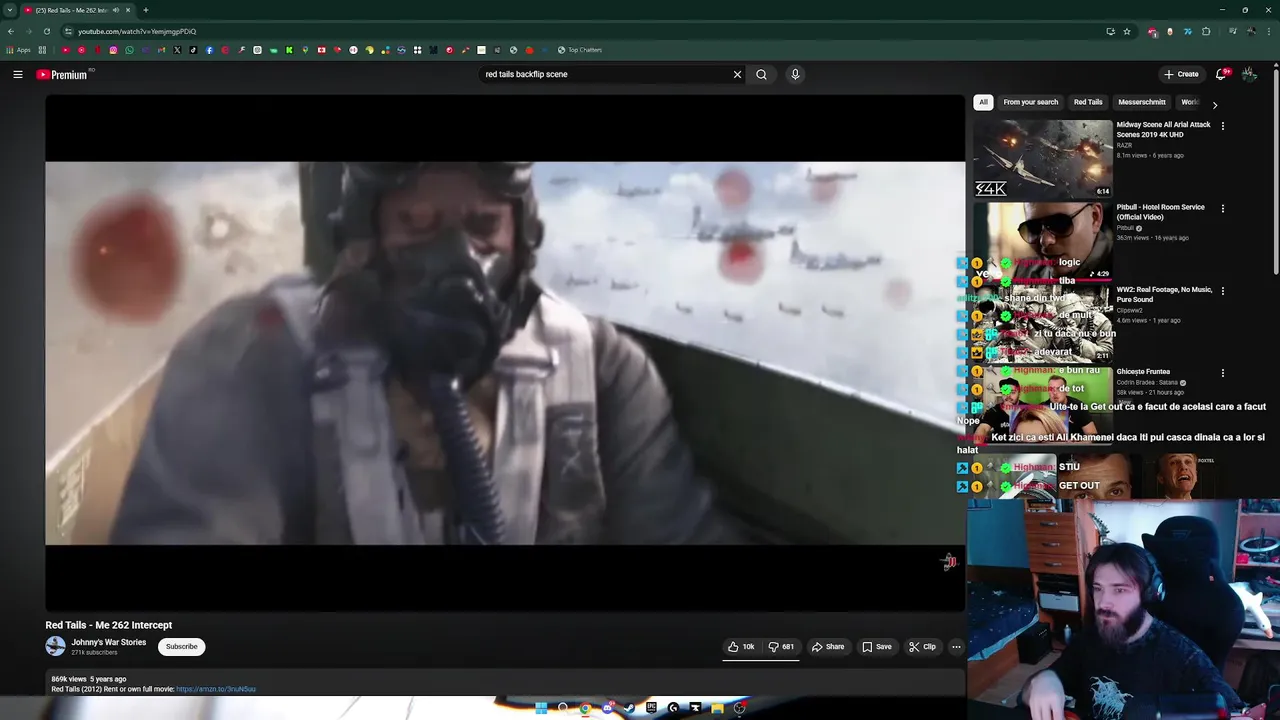1280x720 pixels.
Task: Open the Facebook bookmark
Action: [x=209, y=50]
